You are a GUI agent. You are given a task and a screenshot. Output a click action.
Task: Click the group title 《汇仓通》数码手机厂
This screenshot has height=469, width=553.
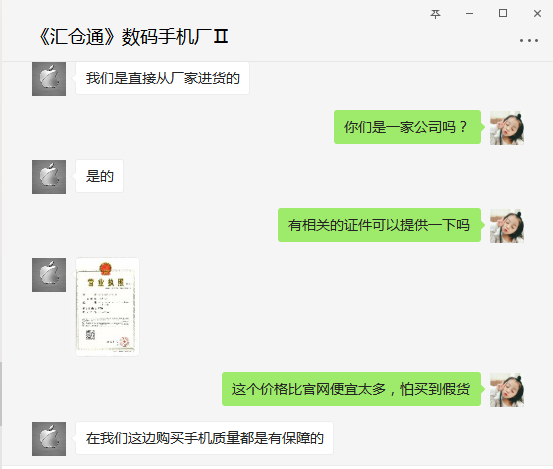click(133, 37)
